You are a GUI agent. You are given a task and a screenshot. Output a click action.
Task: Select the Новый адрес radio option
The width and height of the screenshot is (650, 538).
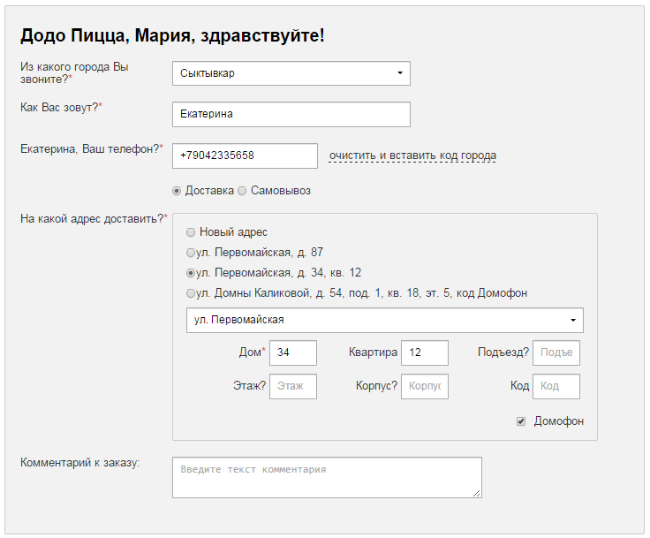[x=191, y=233]
